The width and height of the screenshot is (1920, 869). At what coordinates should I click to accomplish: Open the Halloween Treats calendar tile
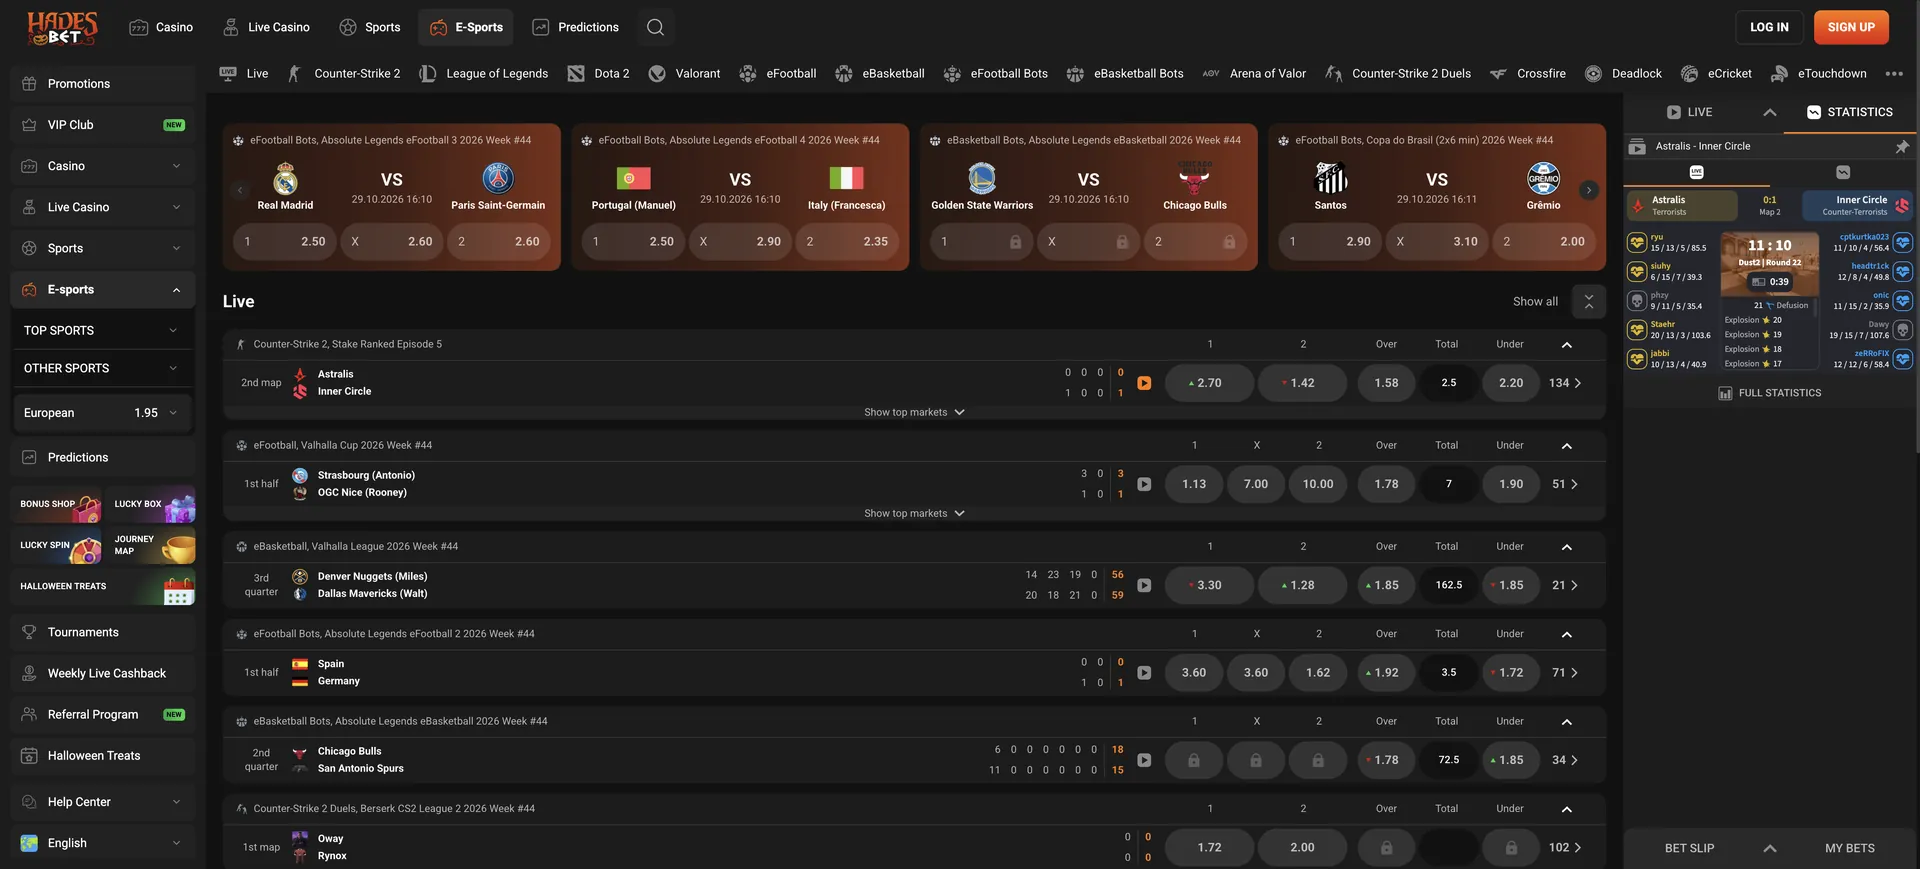pyautogui.click(x=104, y=586)
